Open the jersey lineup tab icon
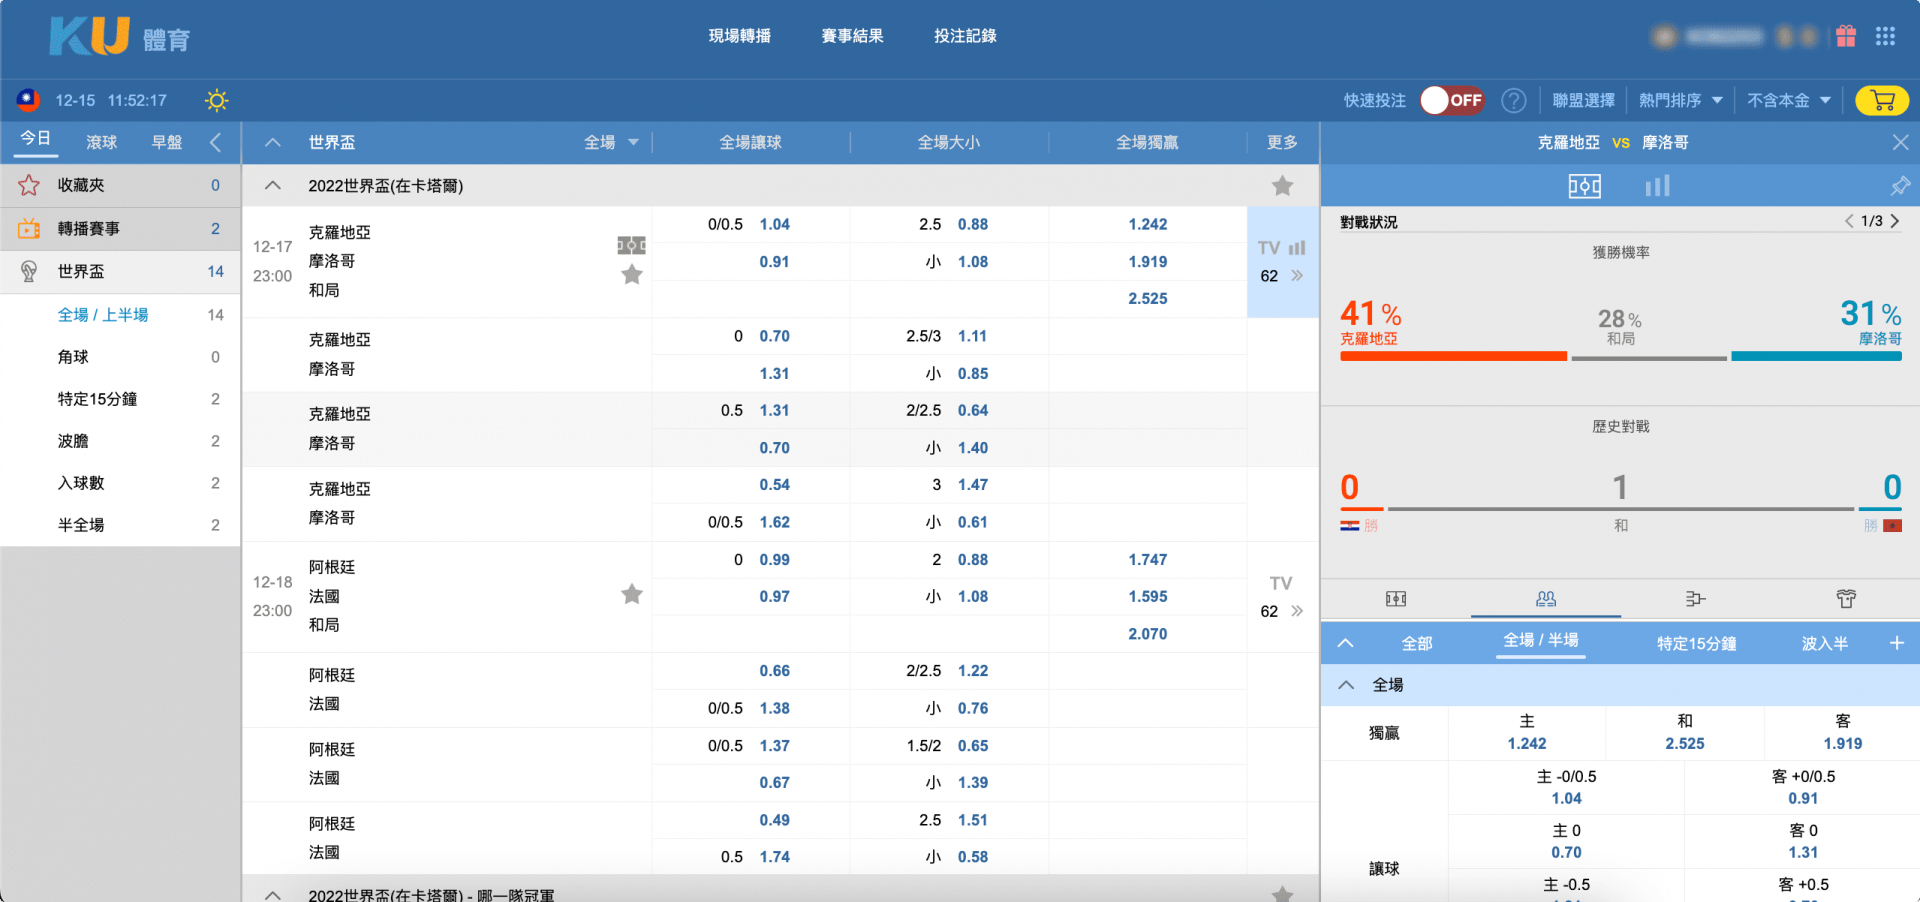The image size is (1920, 902). tap(1845, 599)
